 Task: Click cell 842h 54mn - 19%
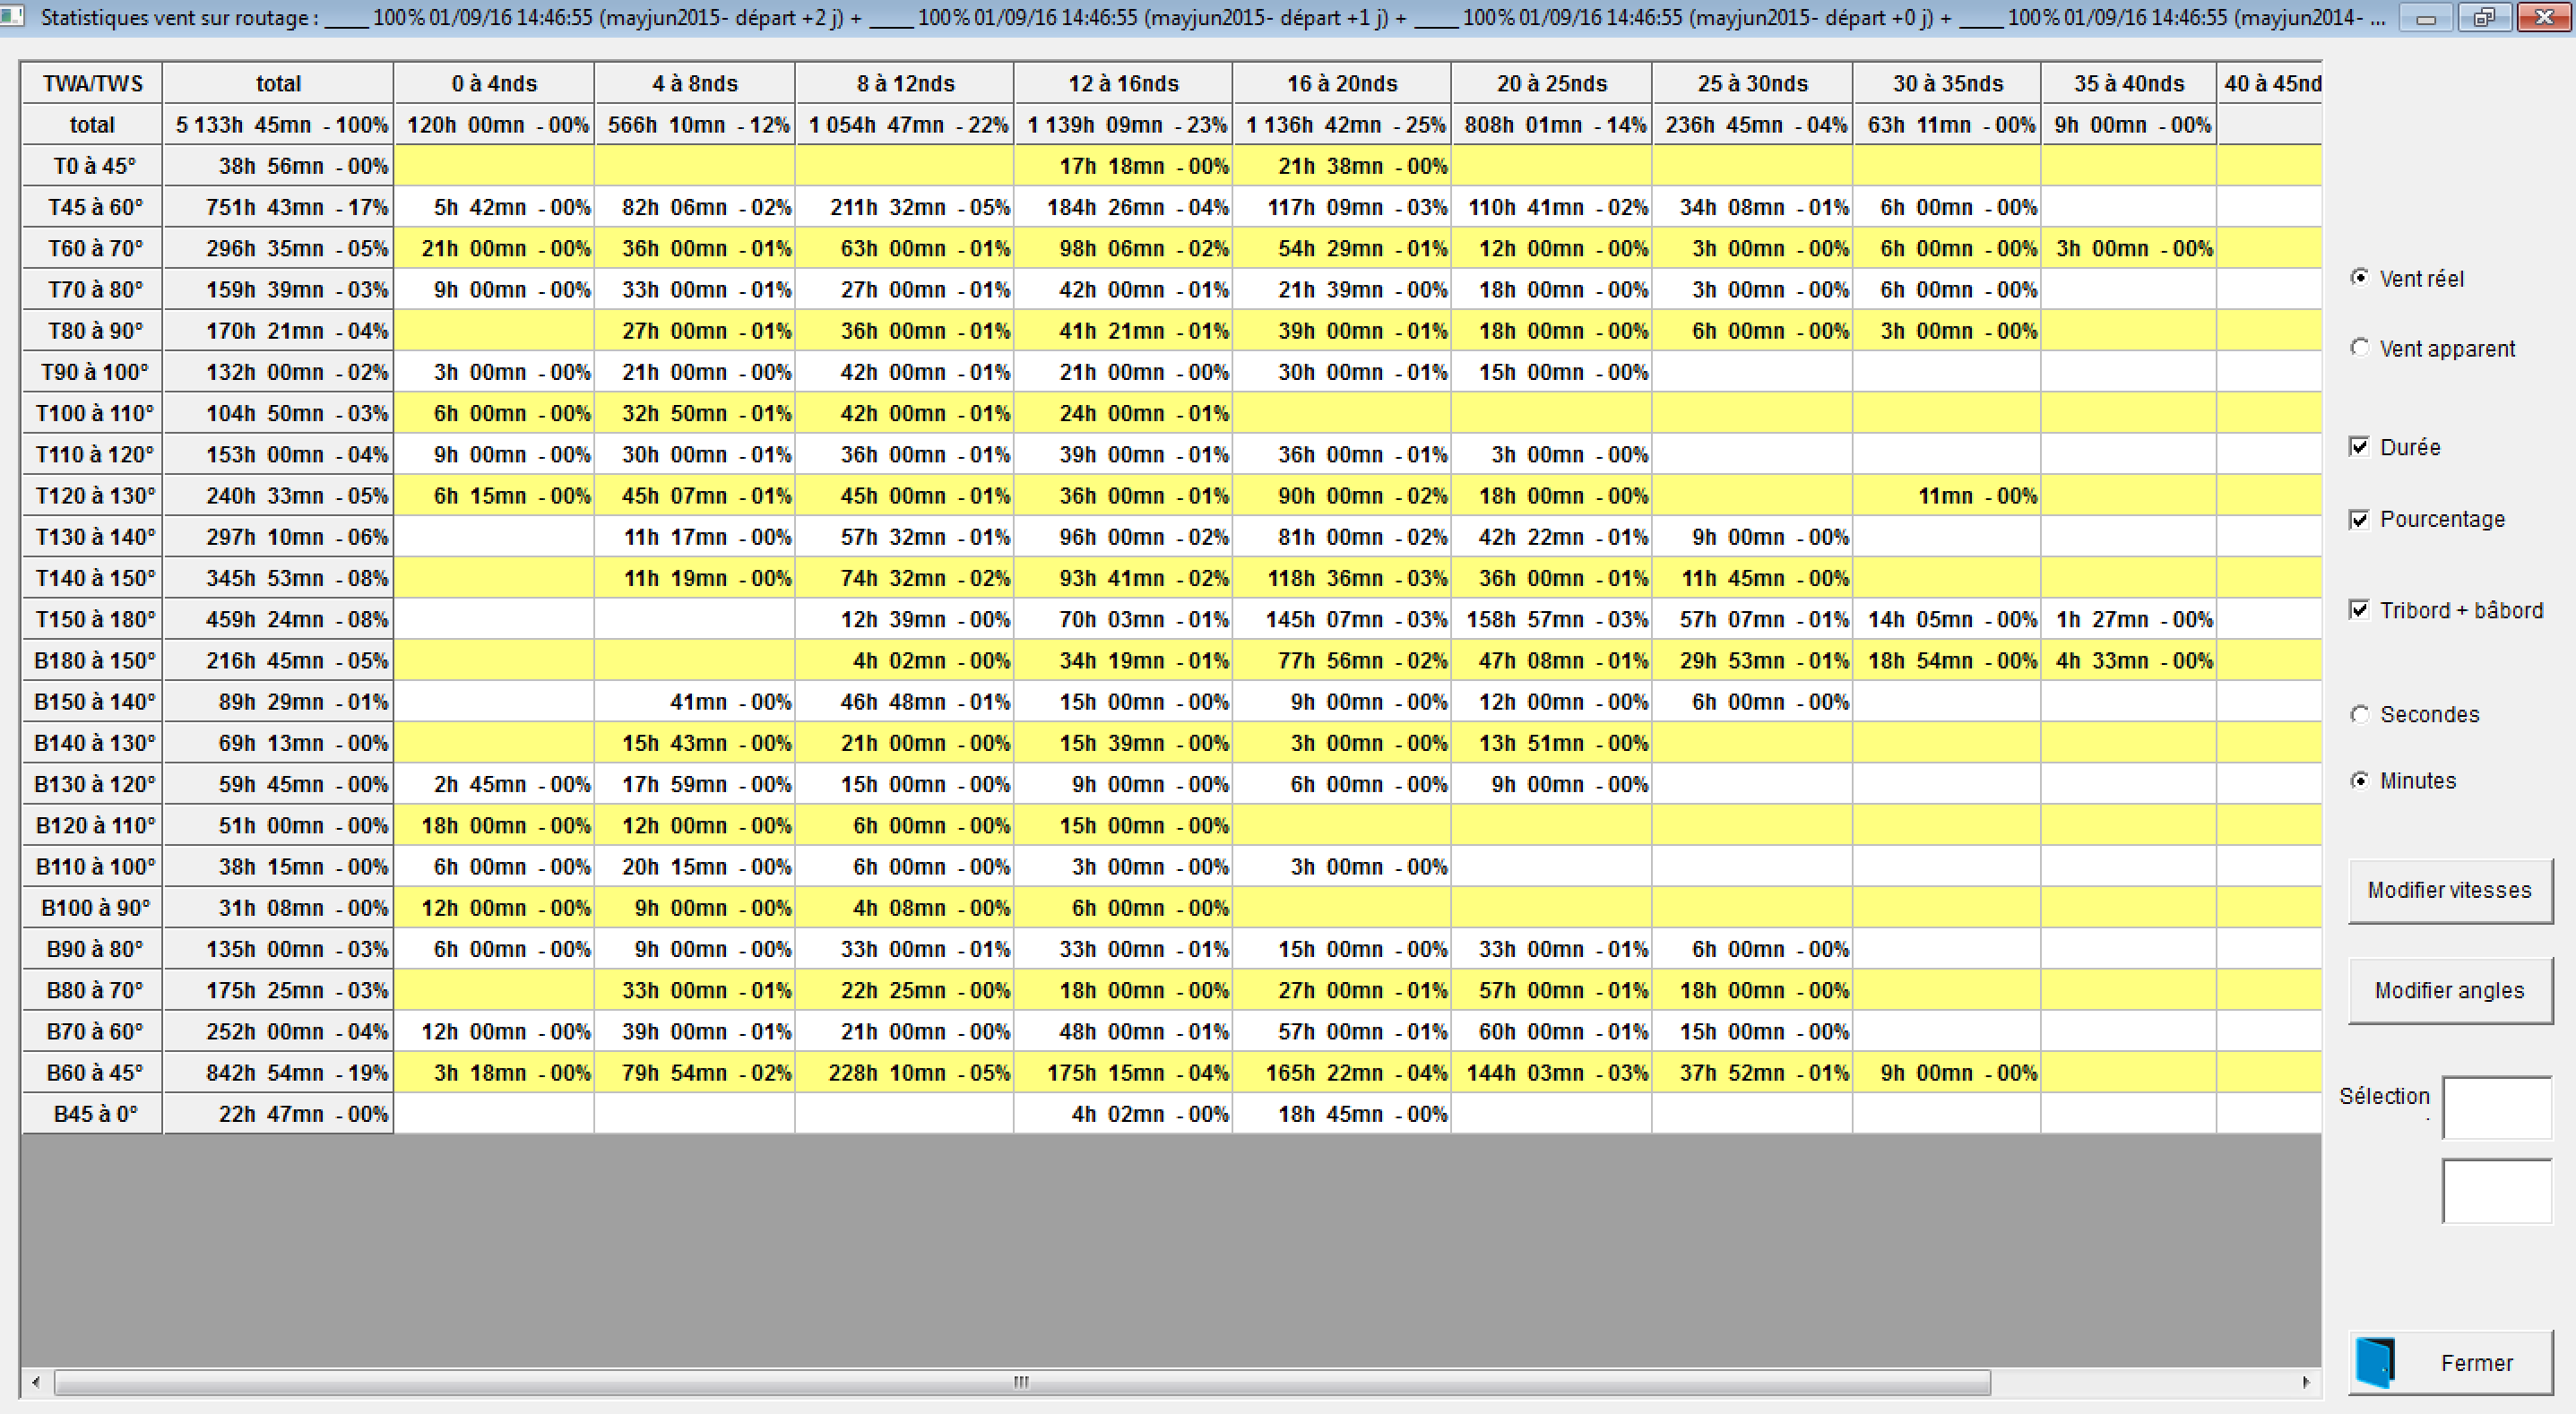(x=278, y=1073)
